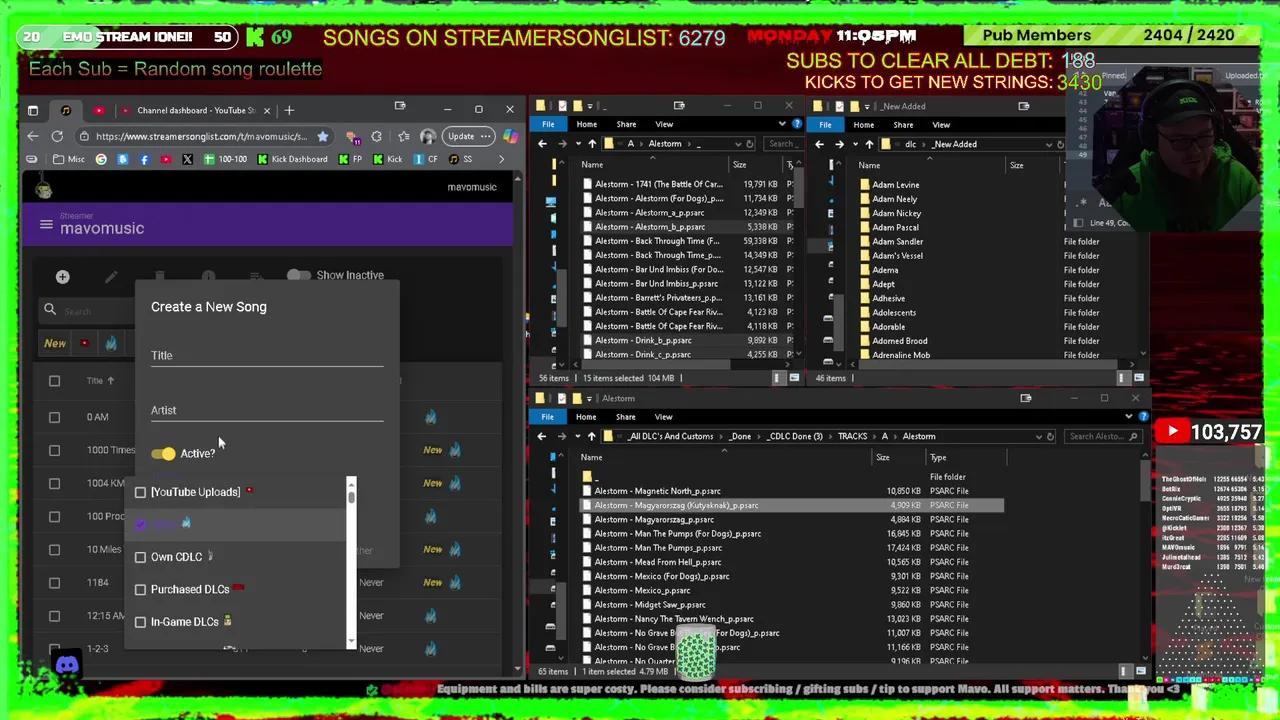Open address history dropdown in the bottom Alestorm window
Image resolution: width=1280 pixels, height=720 pixels.
(x=1038, y=437)
